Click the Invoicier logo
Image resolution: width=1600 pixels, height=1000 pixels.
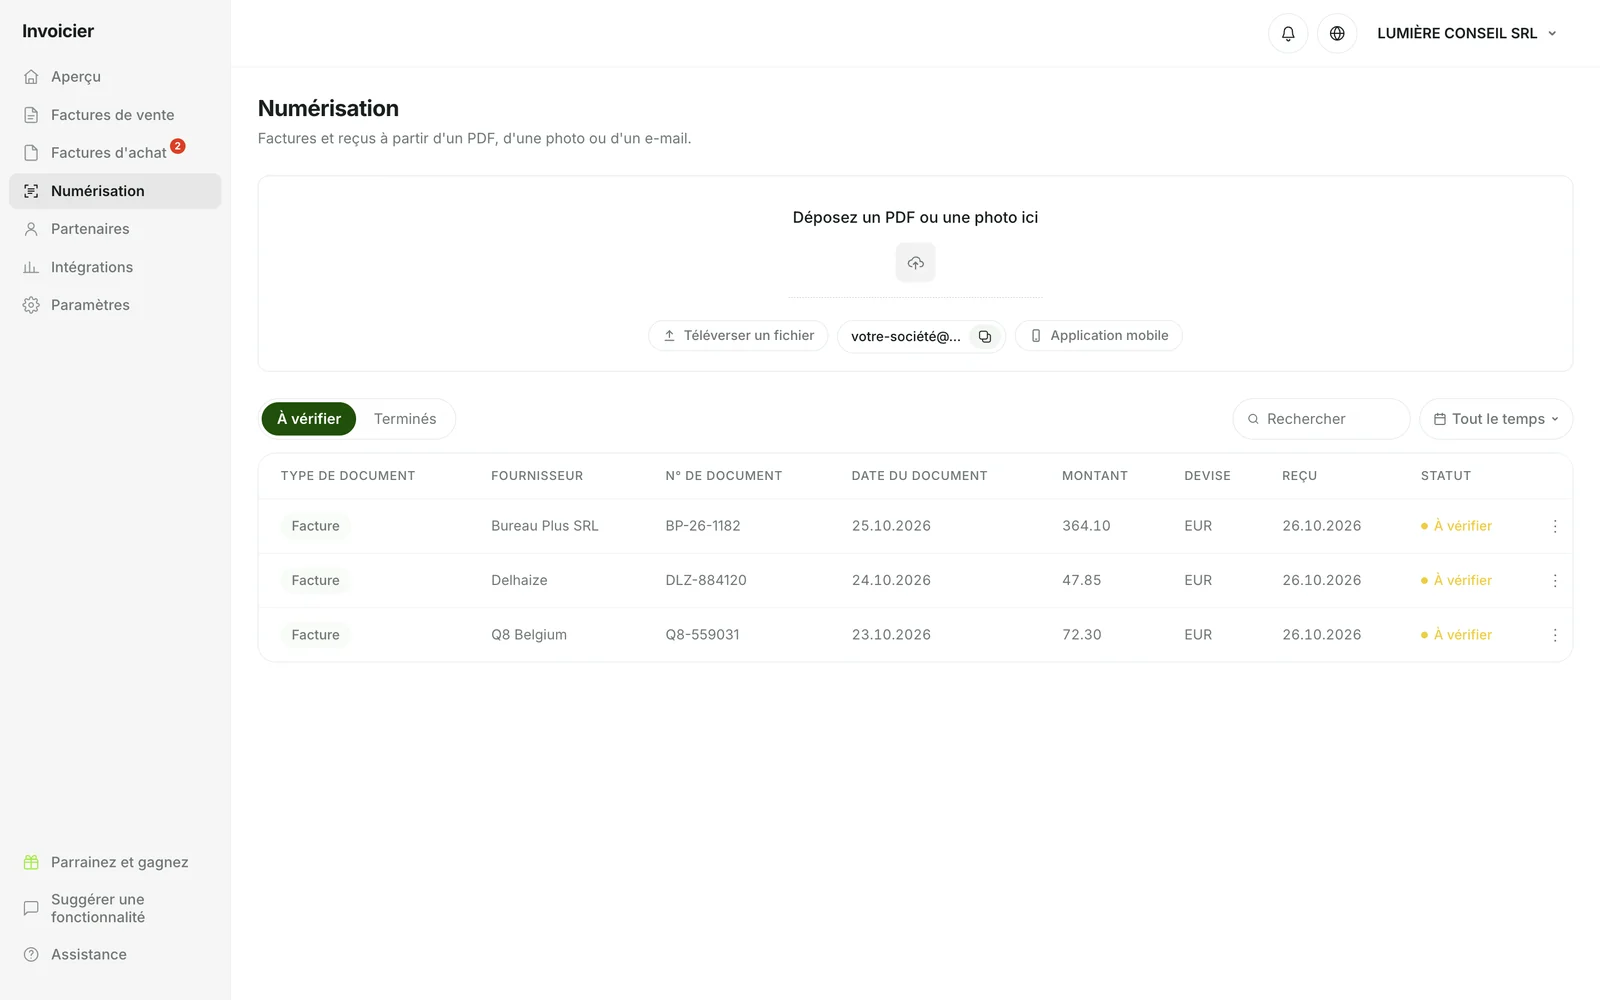(58, 31)
